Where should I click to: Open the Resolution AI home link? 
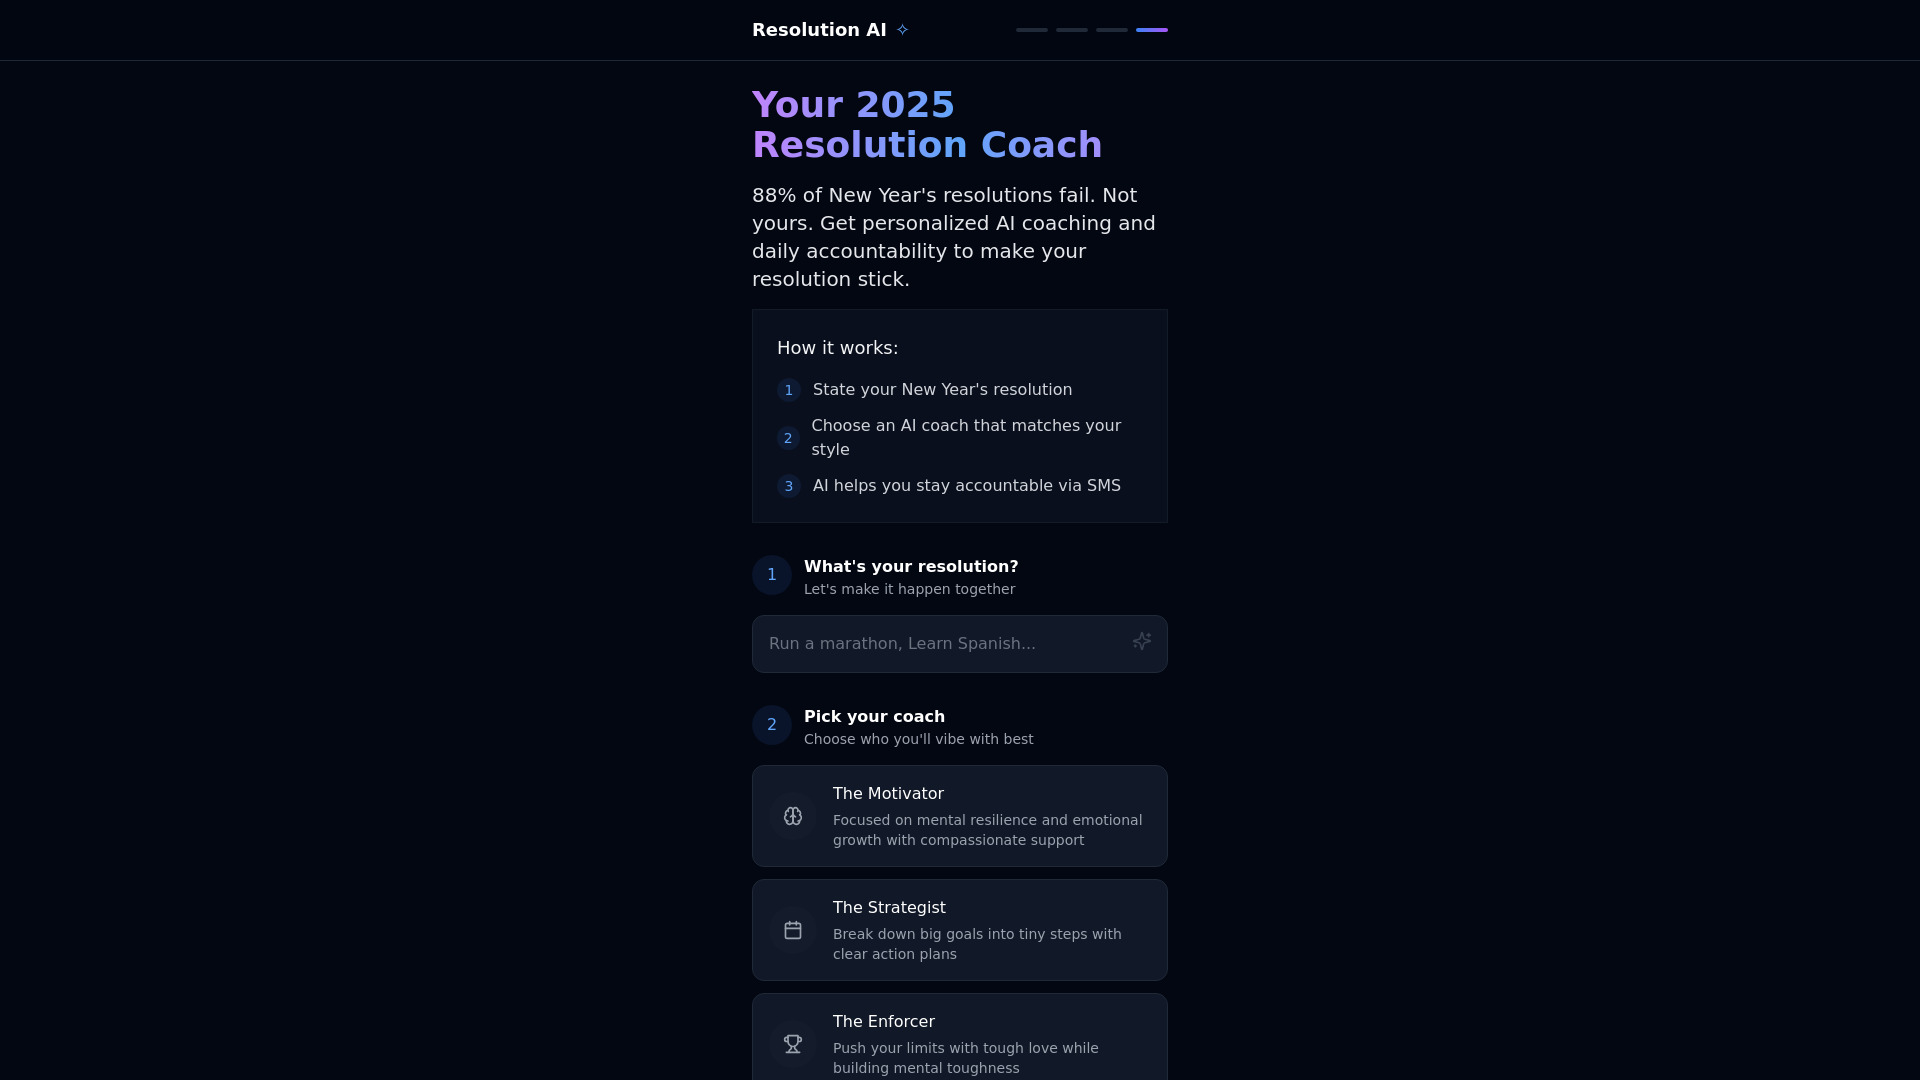coord(819,29)
